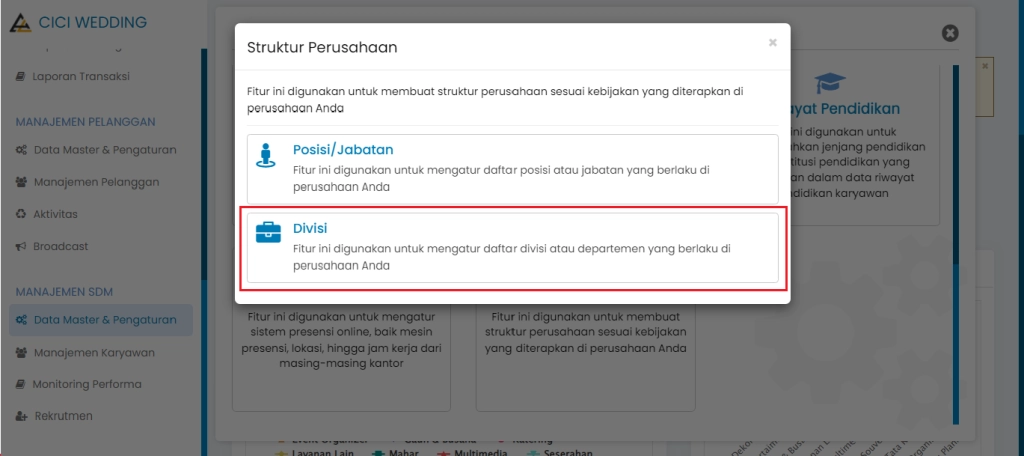1024x456 pixels.
Task: Open the Posisi/Jabatan option
Action: point(513,169)
